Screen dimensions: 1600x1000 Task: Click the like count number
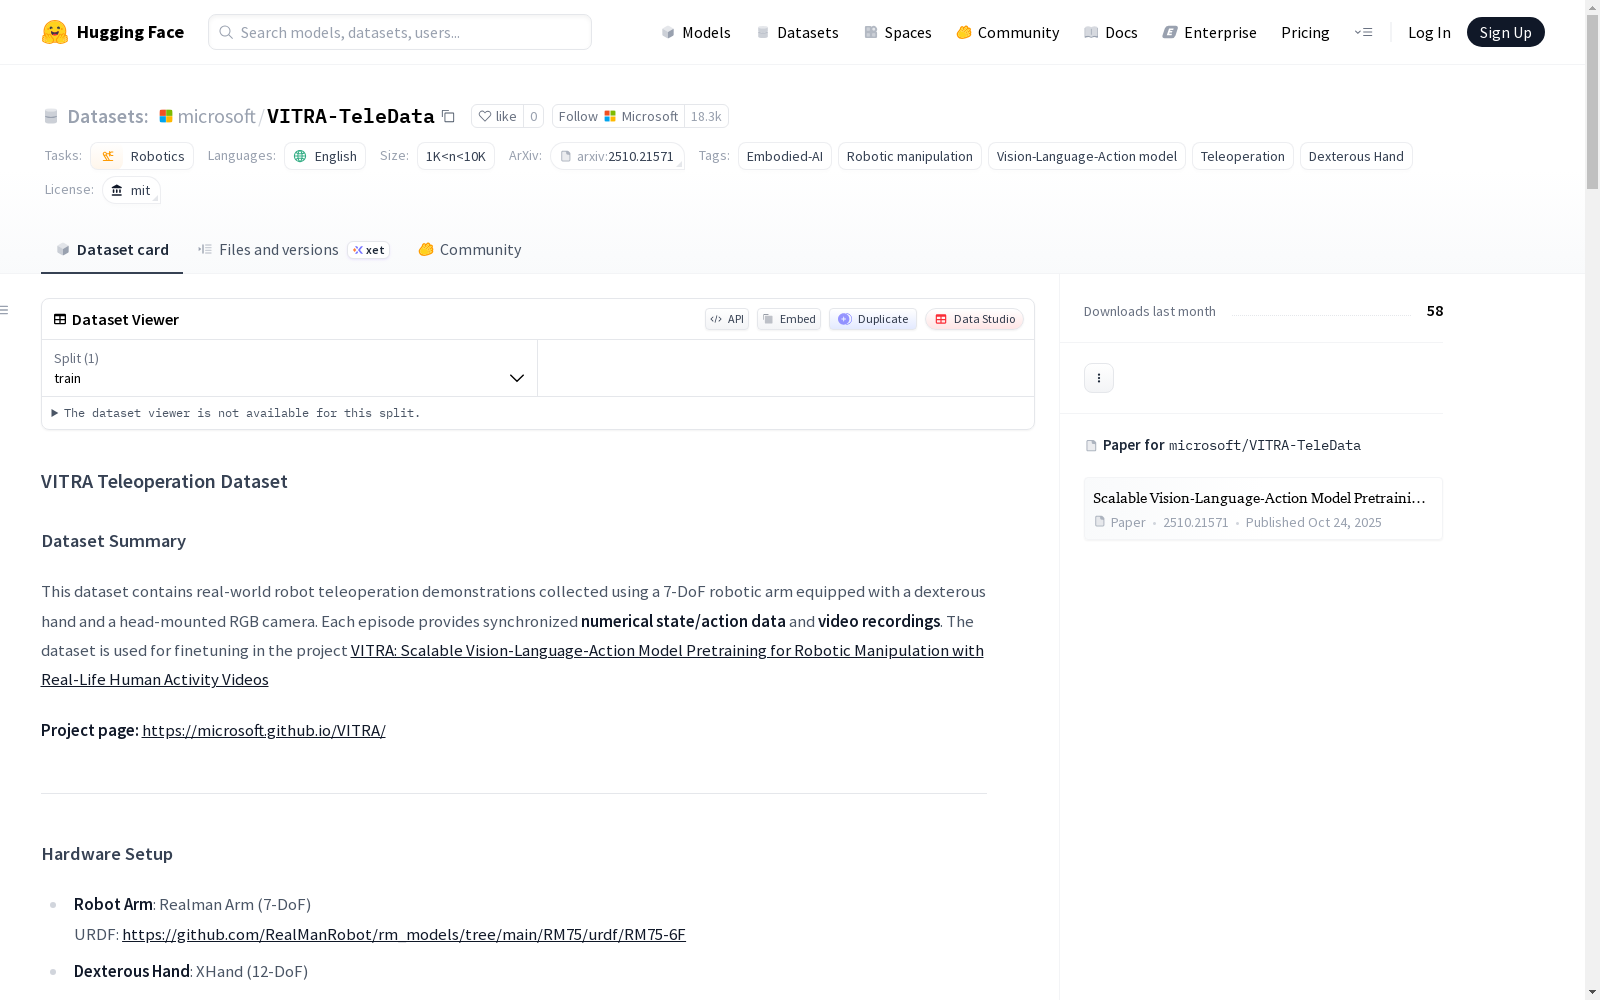coord(534,116)
